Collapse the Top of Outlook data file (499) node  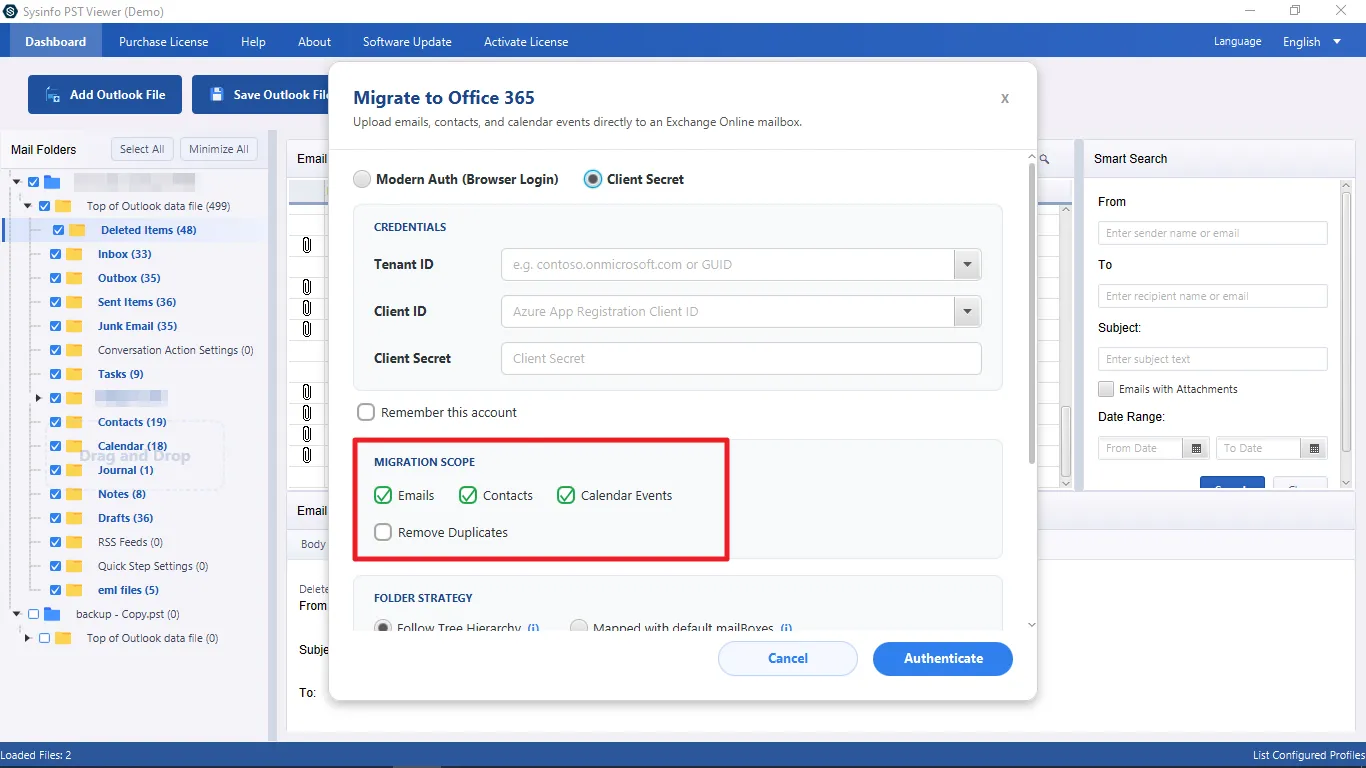28,206
